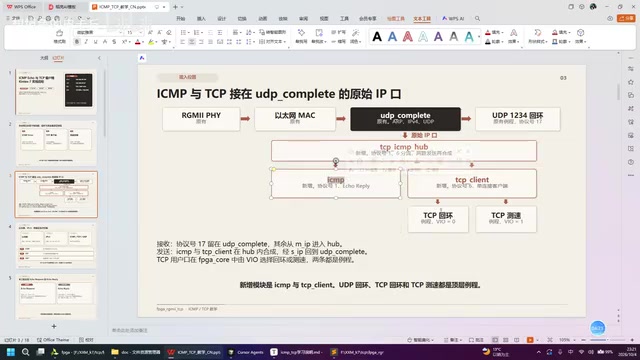This screenshot has width=640, height=360.
Task: Select slide 1 thumbnail
Action: tap(56, 91)
